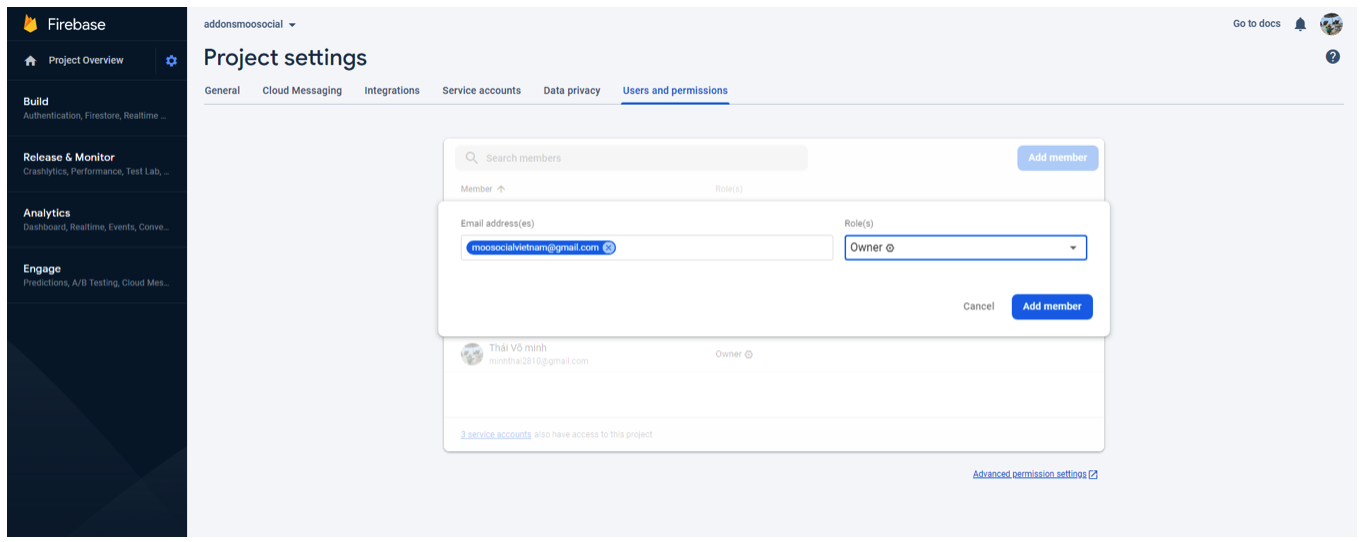Click the Search members field
Screen dimensions: 1362x542
(x=631, y=158)
